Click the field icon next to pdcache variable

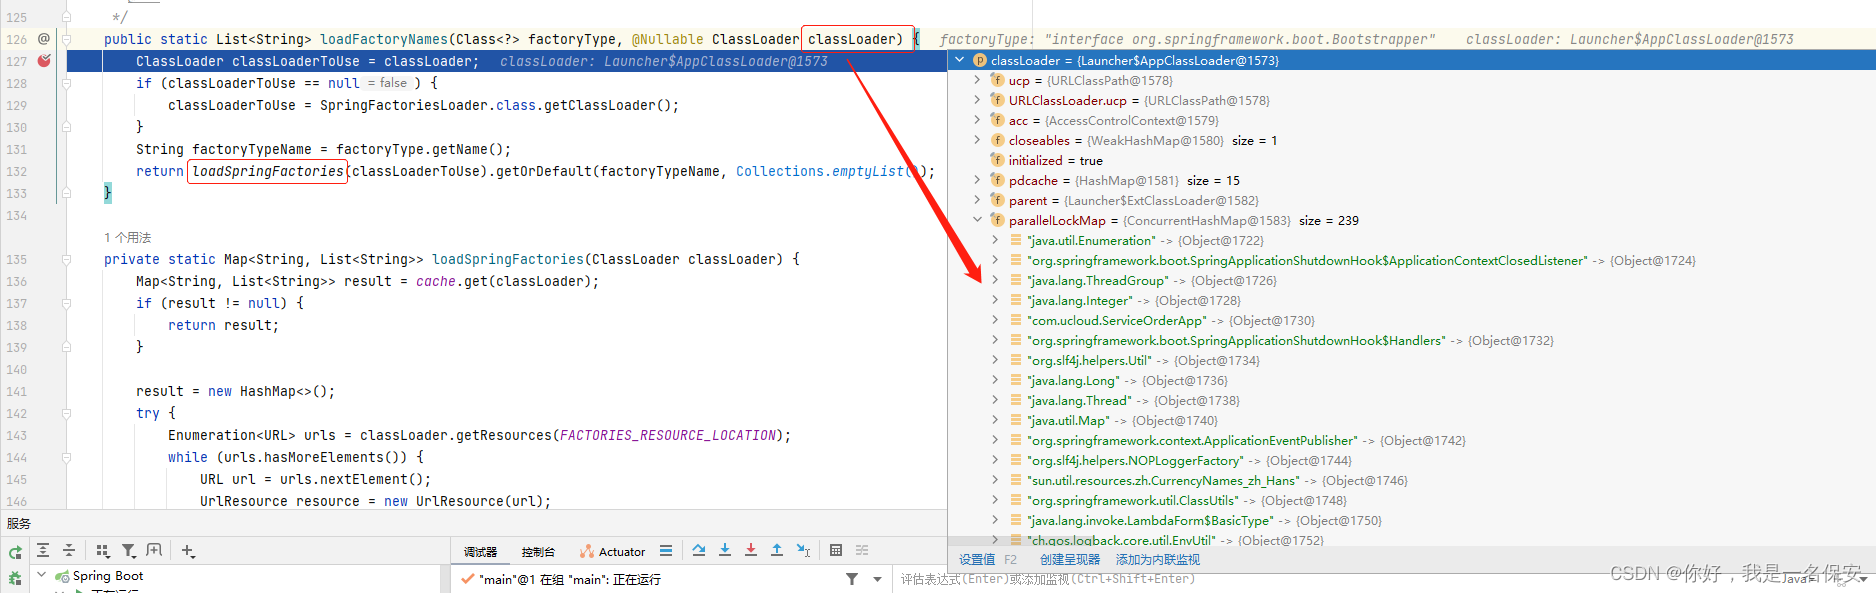(x=997, y=180)
